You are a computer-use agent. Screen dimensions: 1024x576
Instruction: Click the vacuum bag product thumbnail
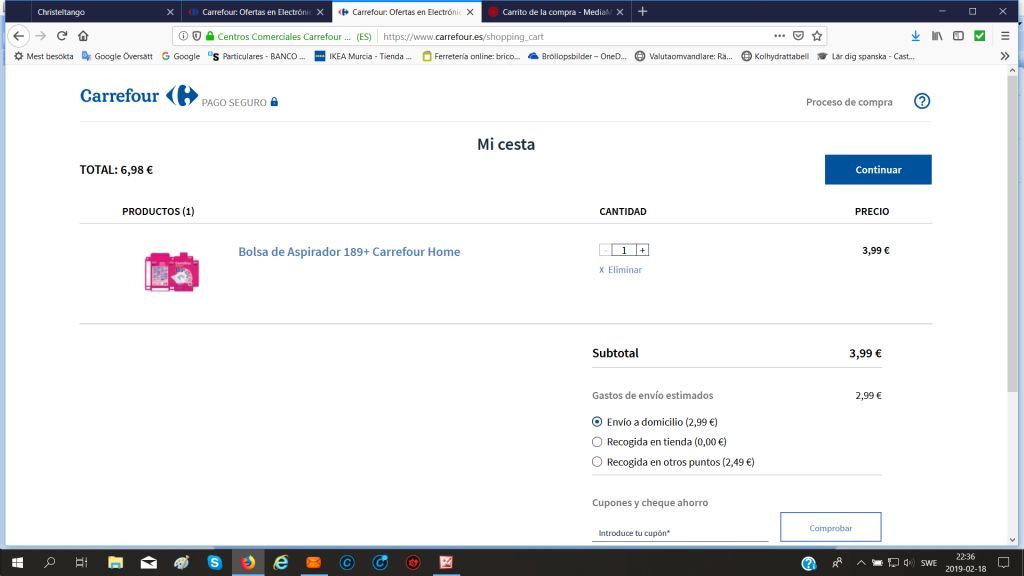pyautogui.click(x=172, y=271)
